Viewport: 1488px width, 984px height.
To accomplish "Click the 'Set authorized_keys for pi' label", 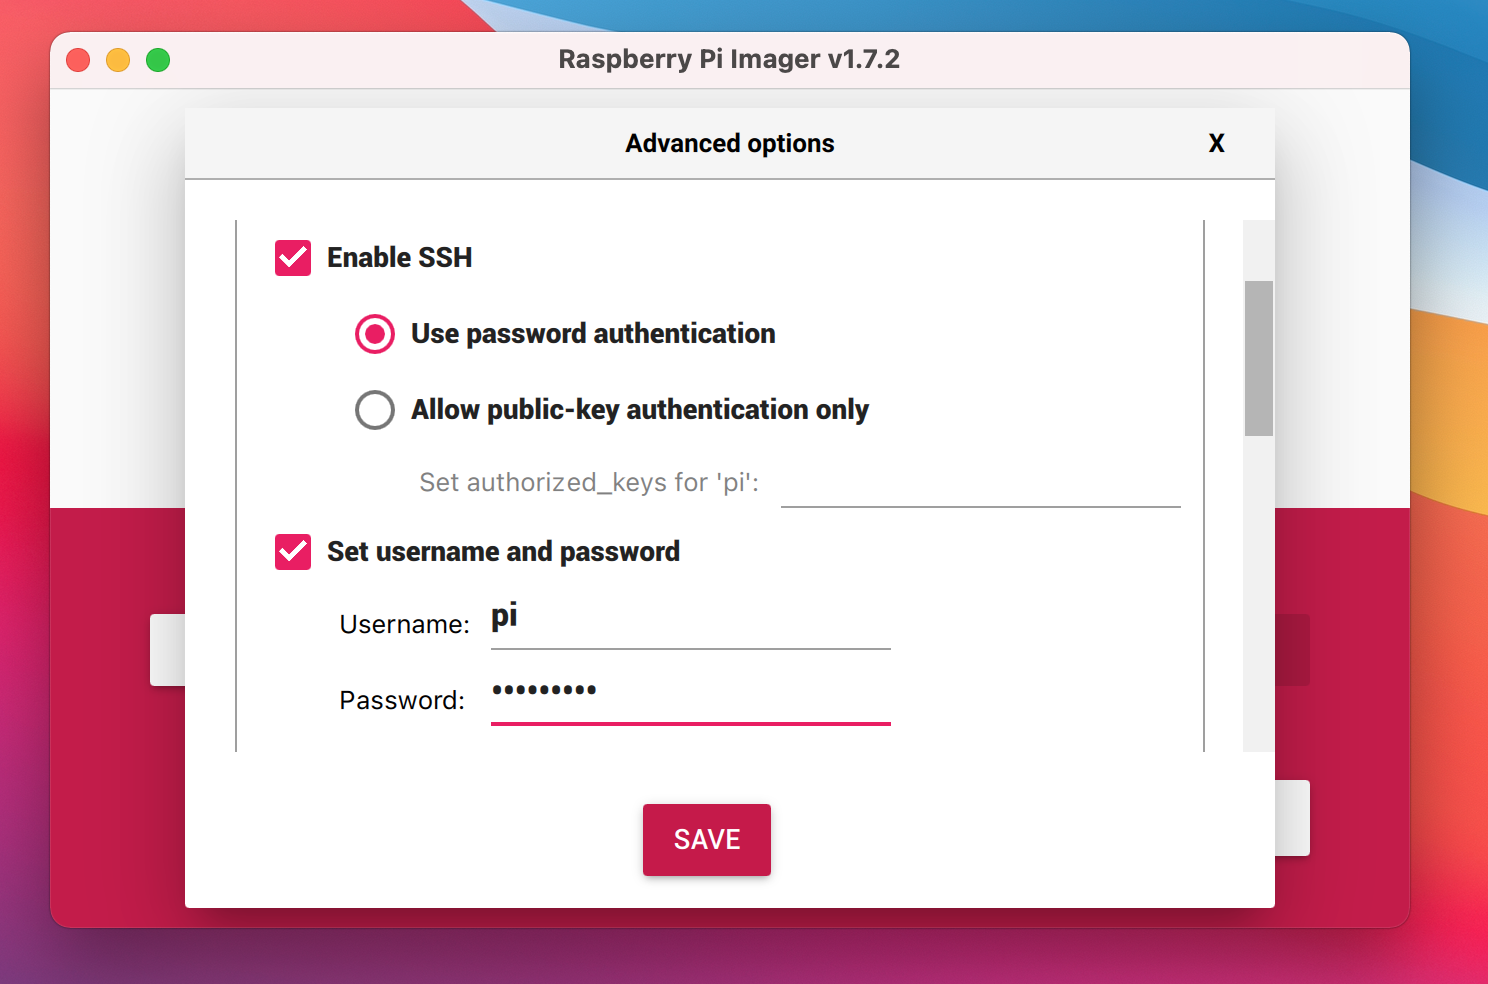I will point(588,482).
